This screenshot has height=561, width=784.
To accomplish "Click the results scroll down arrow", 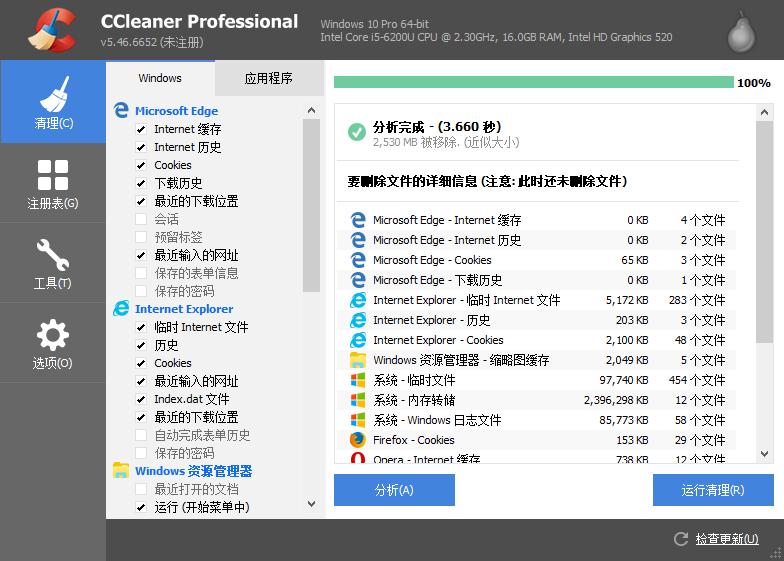I will [x=764, y=454].
